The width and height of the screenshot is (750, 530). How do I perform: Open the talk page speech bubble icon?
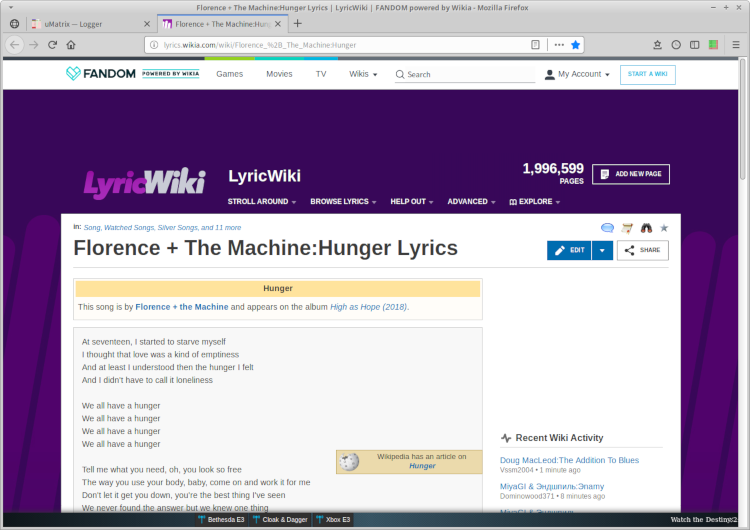tap(607, 228)
